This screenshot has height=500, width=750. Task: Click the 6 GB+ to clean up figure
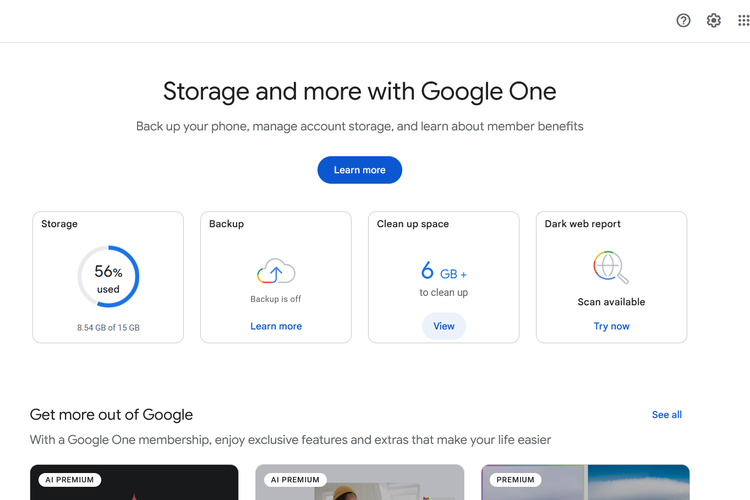(x=443, y=272)
